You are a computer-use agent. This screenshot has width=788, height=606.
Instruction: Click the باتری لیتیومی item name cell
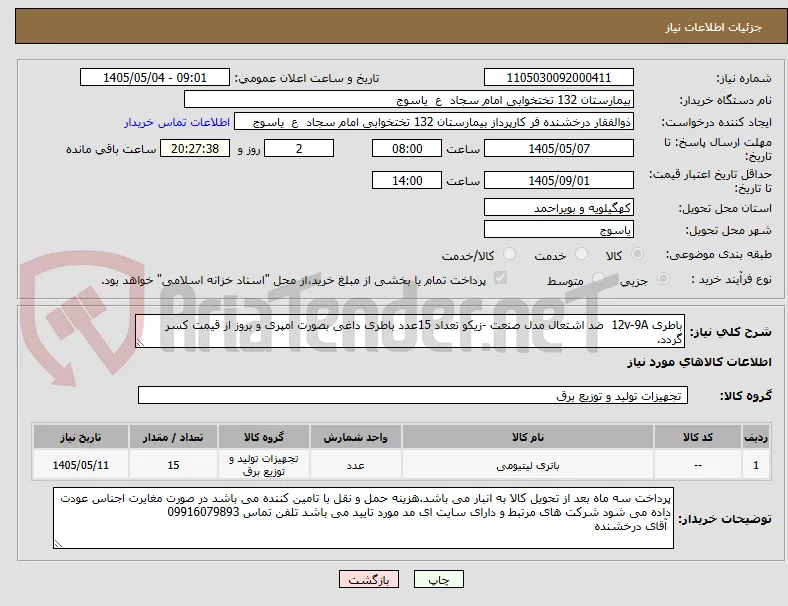point(528,465)
